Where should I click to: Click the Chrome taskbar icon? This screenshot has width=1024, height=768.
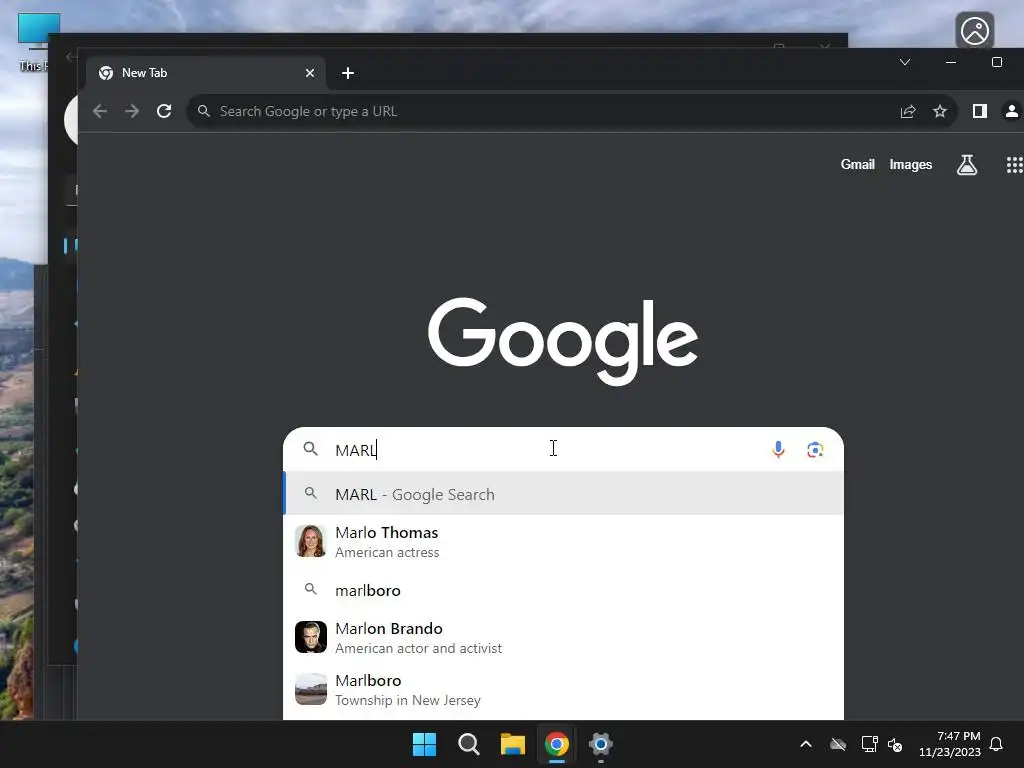click(556, 744)
